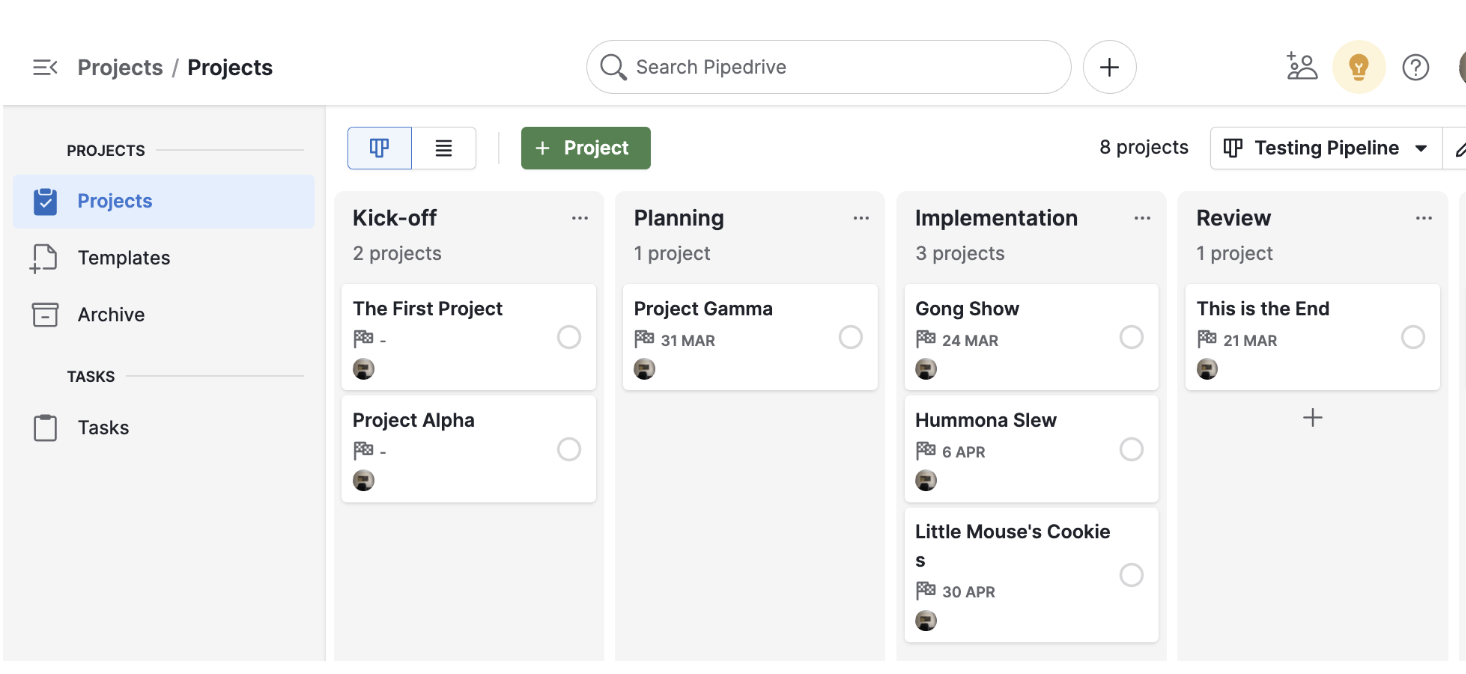Open Kick-off column options menu
The height and width of the screenshot is (674, 1466).
pyautogui.click(x=580, y=219)
